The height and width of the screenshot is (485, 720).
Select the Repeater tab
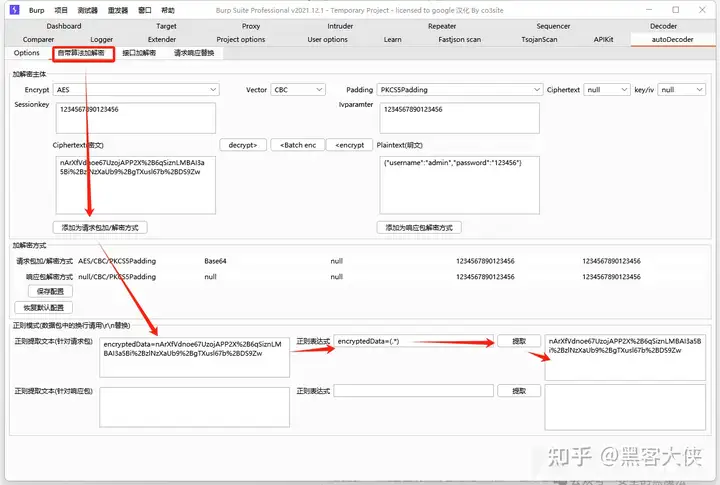[x=442, y=26]
